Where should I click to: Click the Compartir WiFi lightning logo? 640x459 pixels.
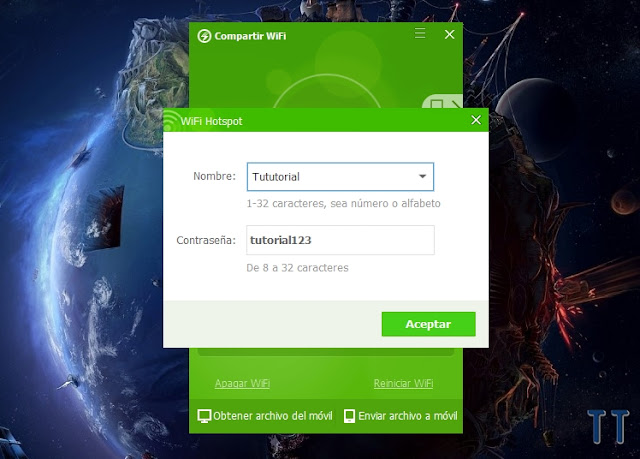(x=204, y=36)
